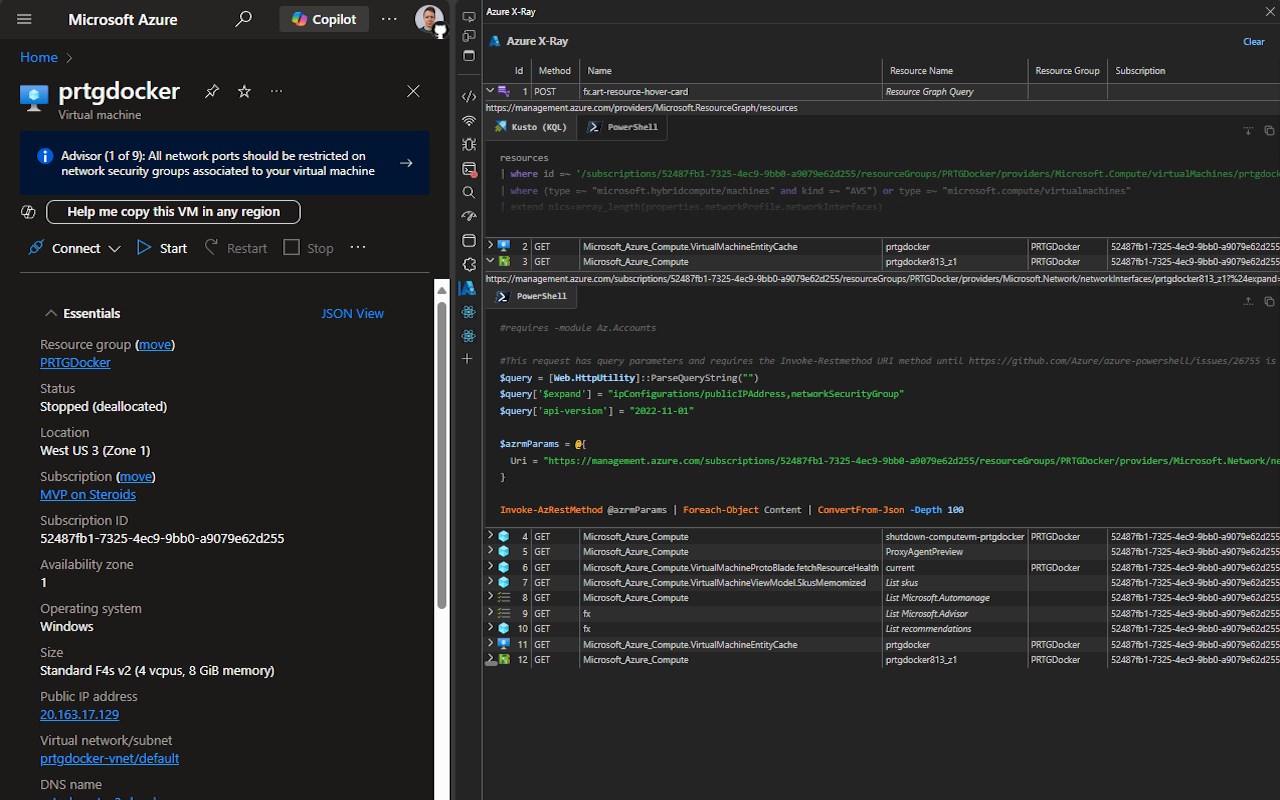Open the Azure portal hamburger menu
Image resolution: width=1280 pixels, height=800 pixels.
click(x=25, y=19)
